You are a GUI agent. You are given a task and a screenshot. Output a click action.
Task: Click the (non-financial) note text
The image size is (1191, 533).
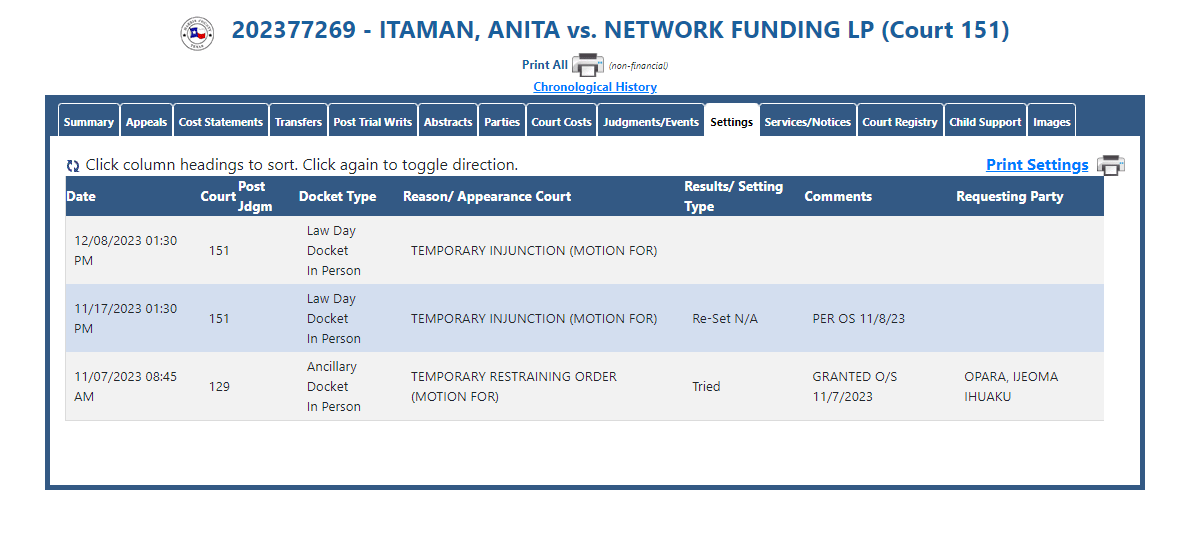(x=638, y=66)
